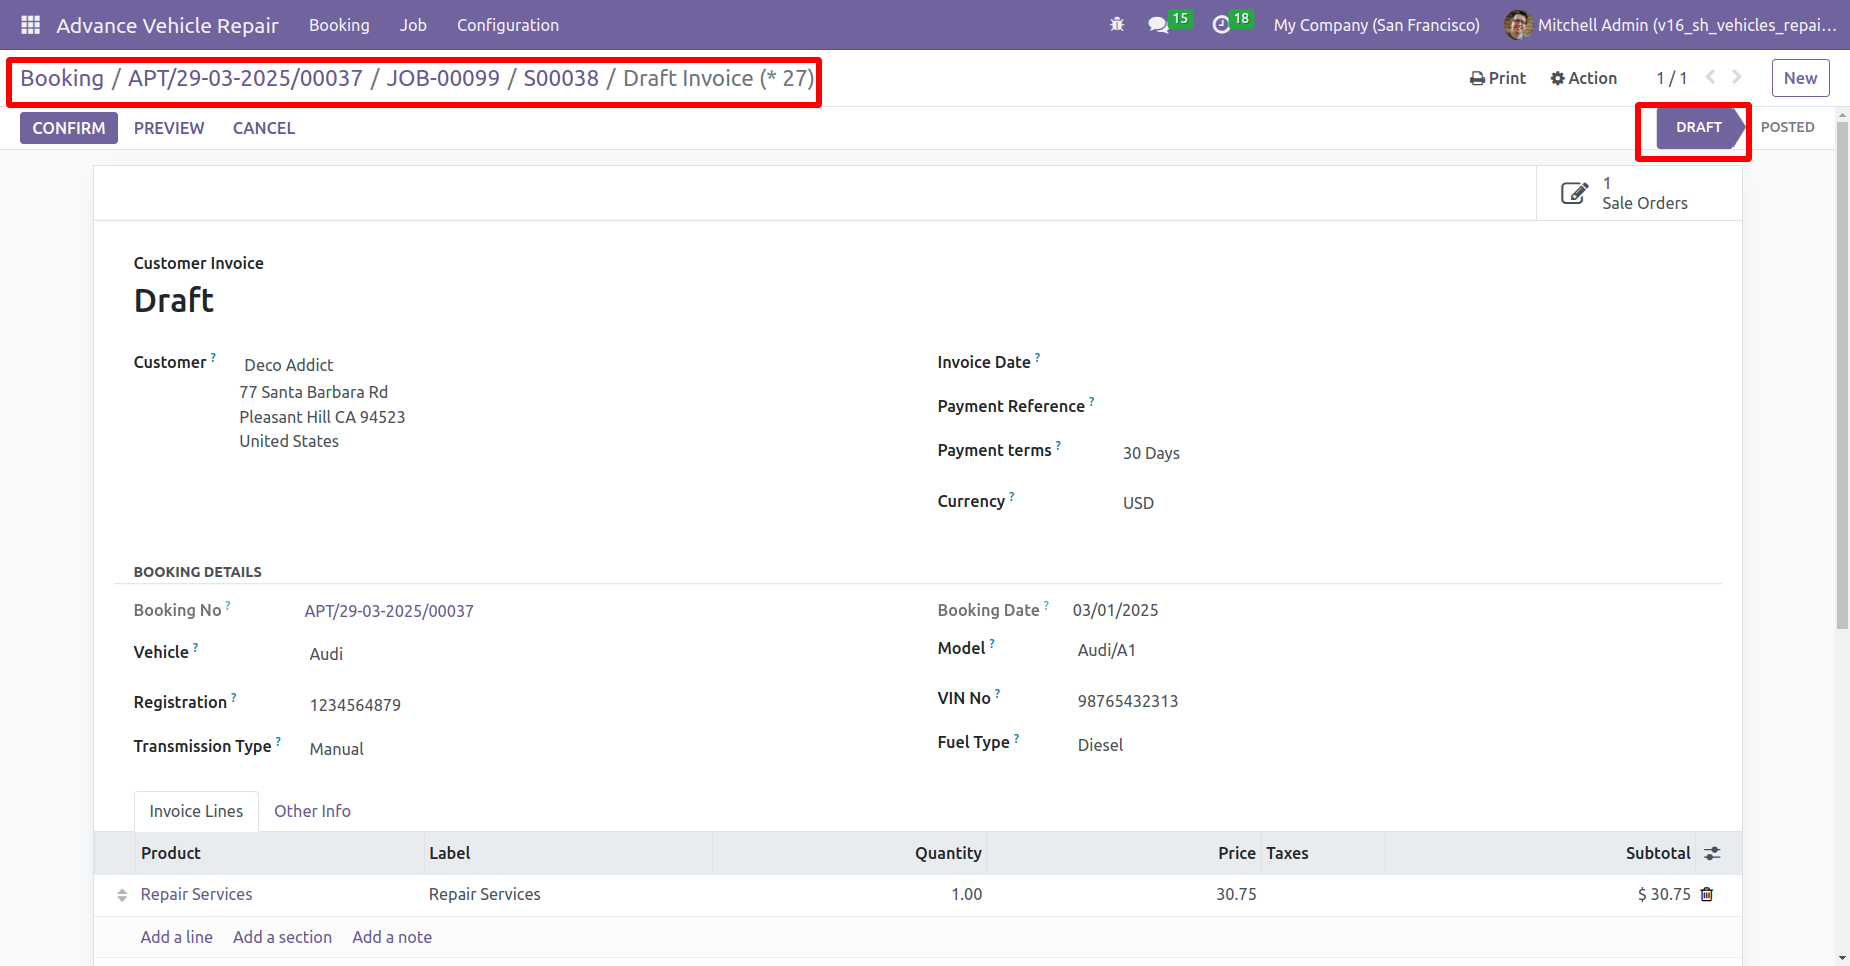Open breadcrumb S00038
Image resolution: width=1850 pixels, height=966 pixels.
pyautogui.click(x=561, y=78)
